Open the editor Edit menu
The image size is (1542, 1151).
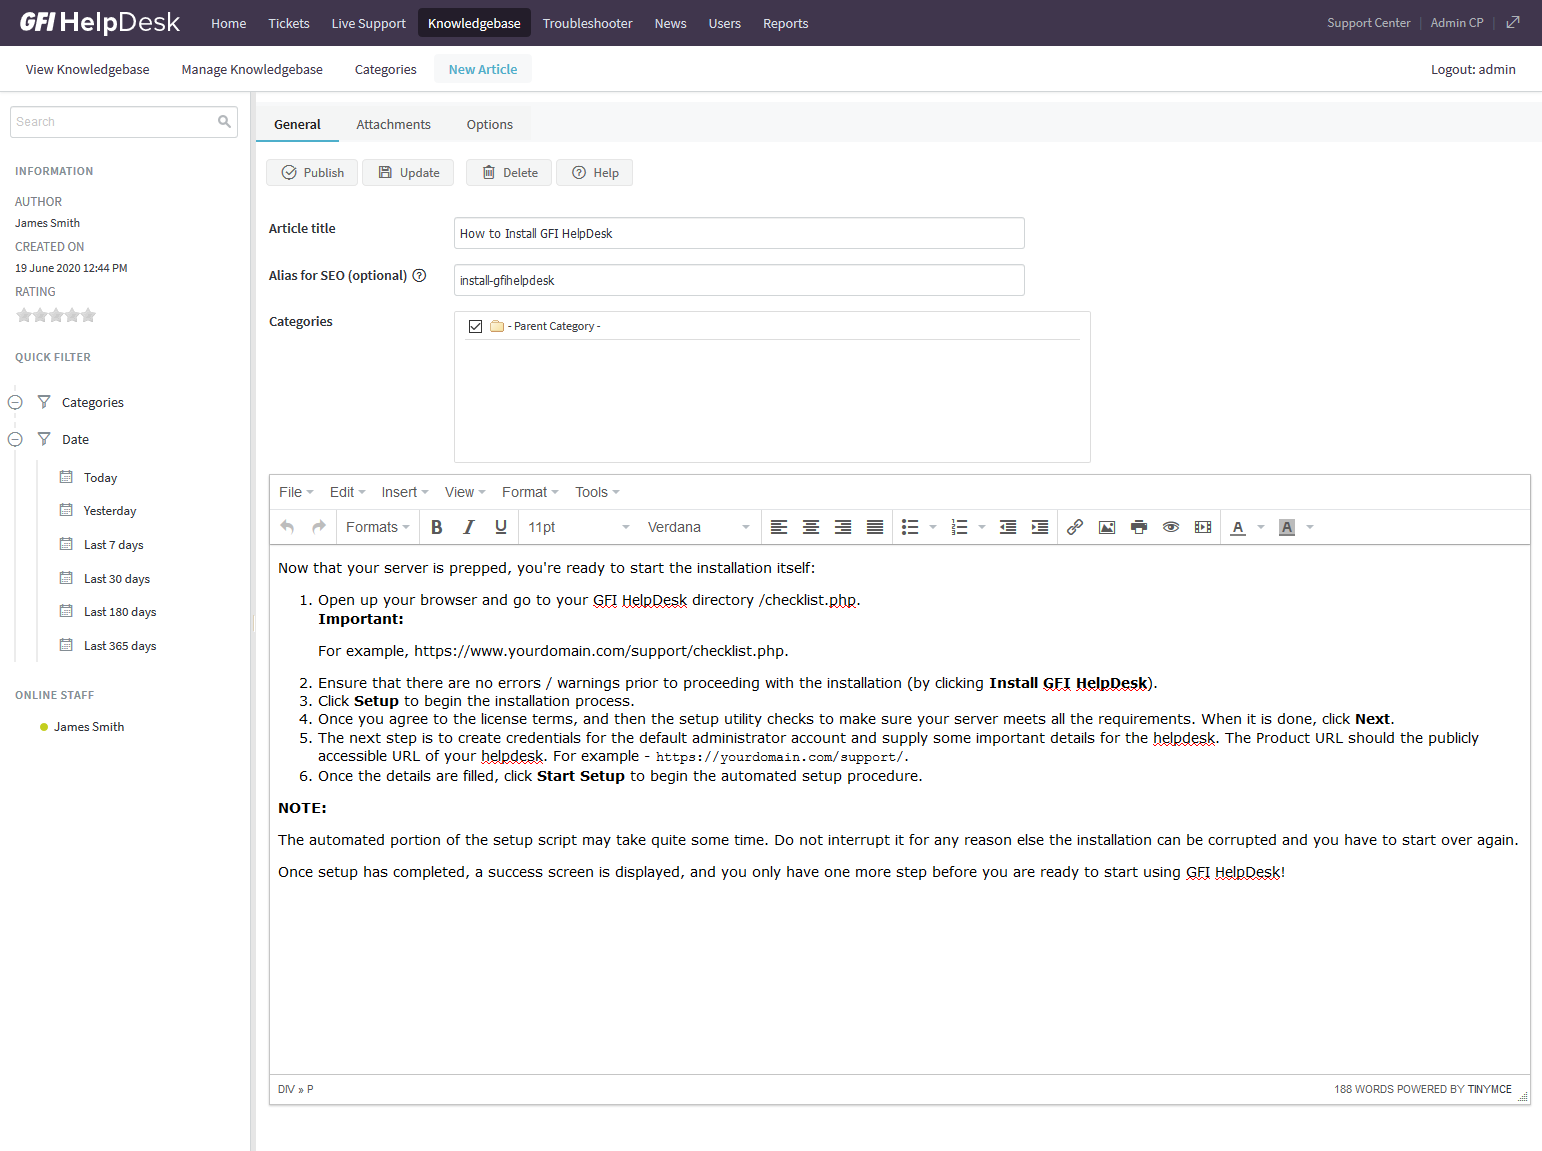347,492
